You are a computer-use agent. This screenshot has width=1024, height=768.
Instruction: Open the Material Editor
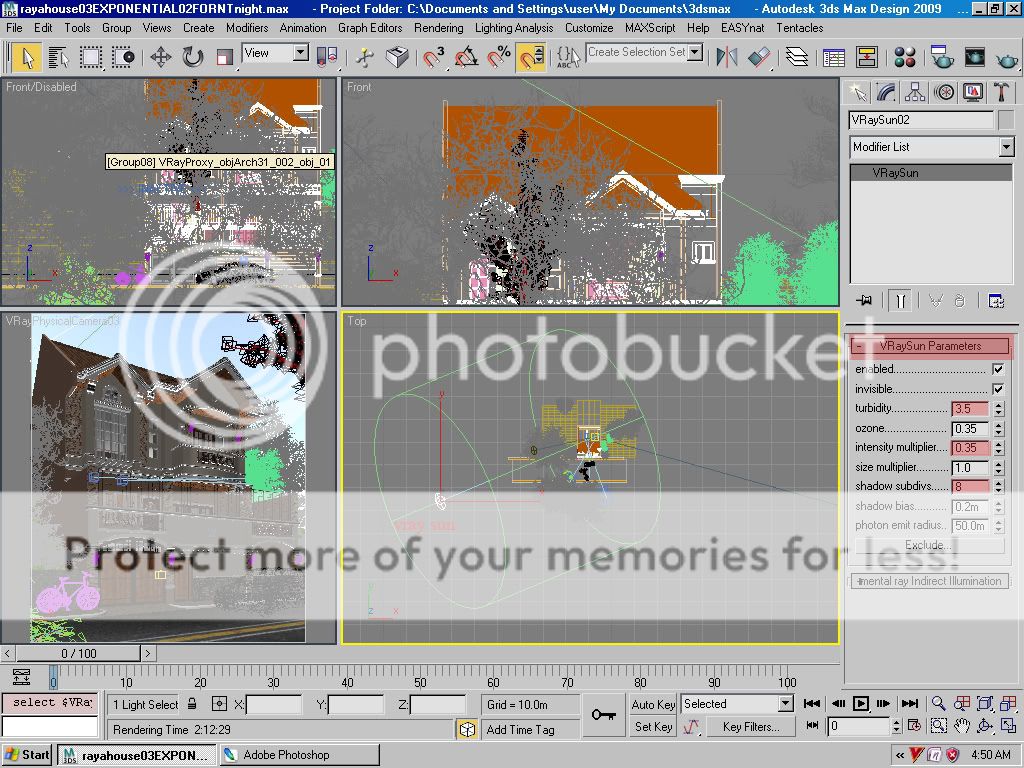coord(904,57)
